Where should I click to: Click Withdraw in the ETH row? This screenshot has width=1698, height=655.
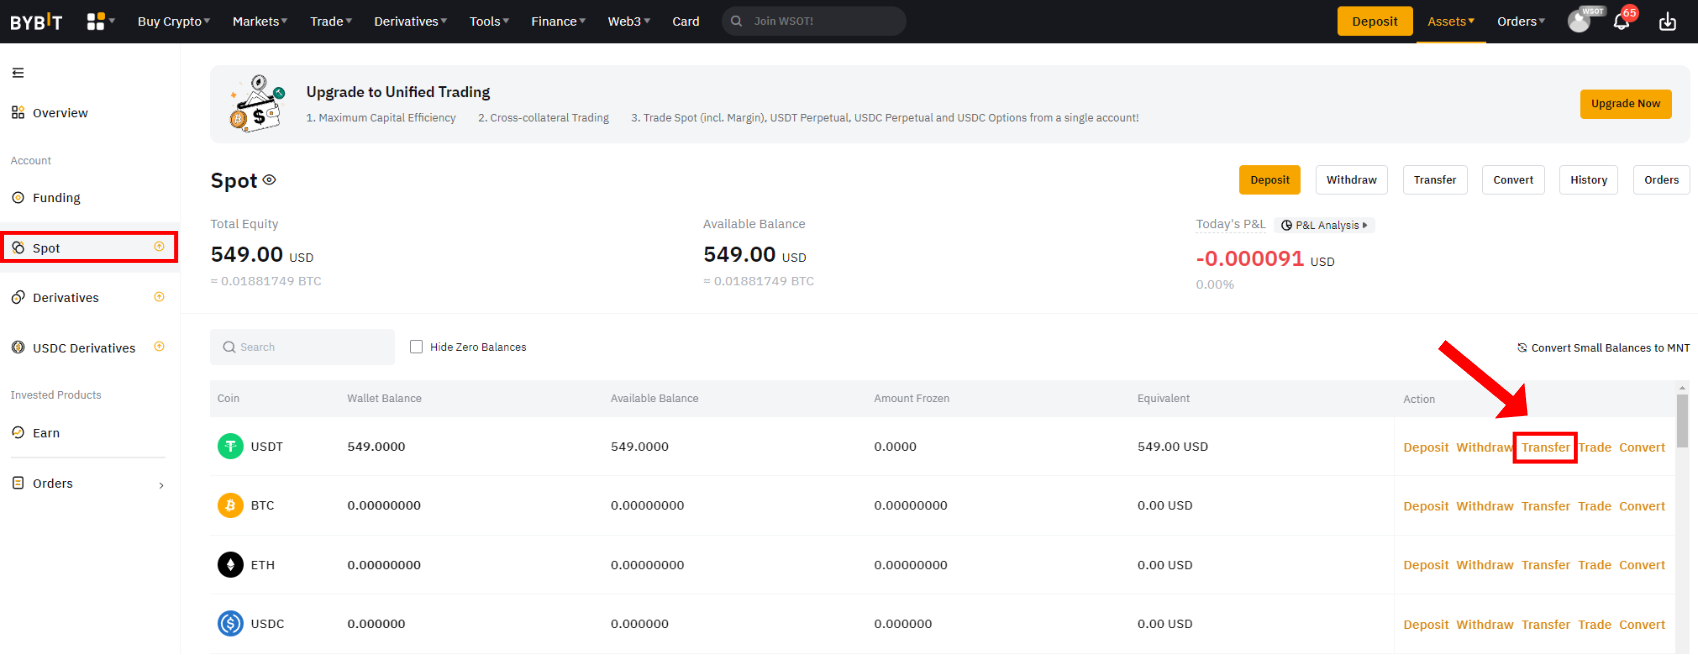coord(1485,565)
